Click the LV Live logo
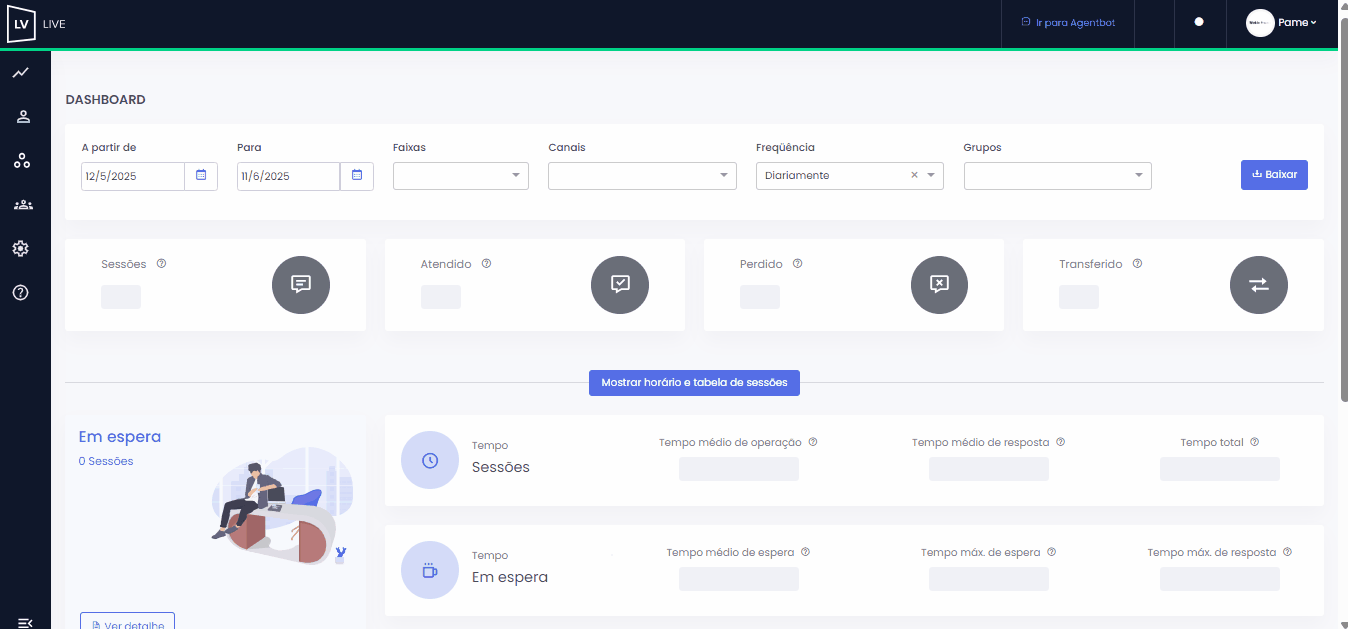 21,23
